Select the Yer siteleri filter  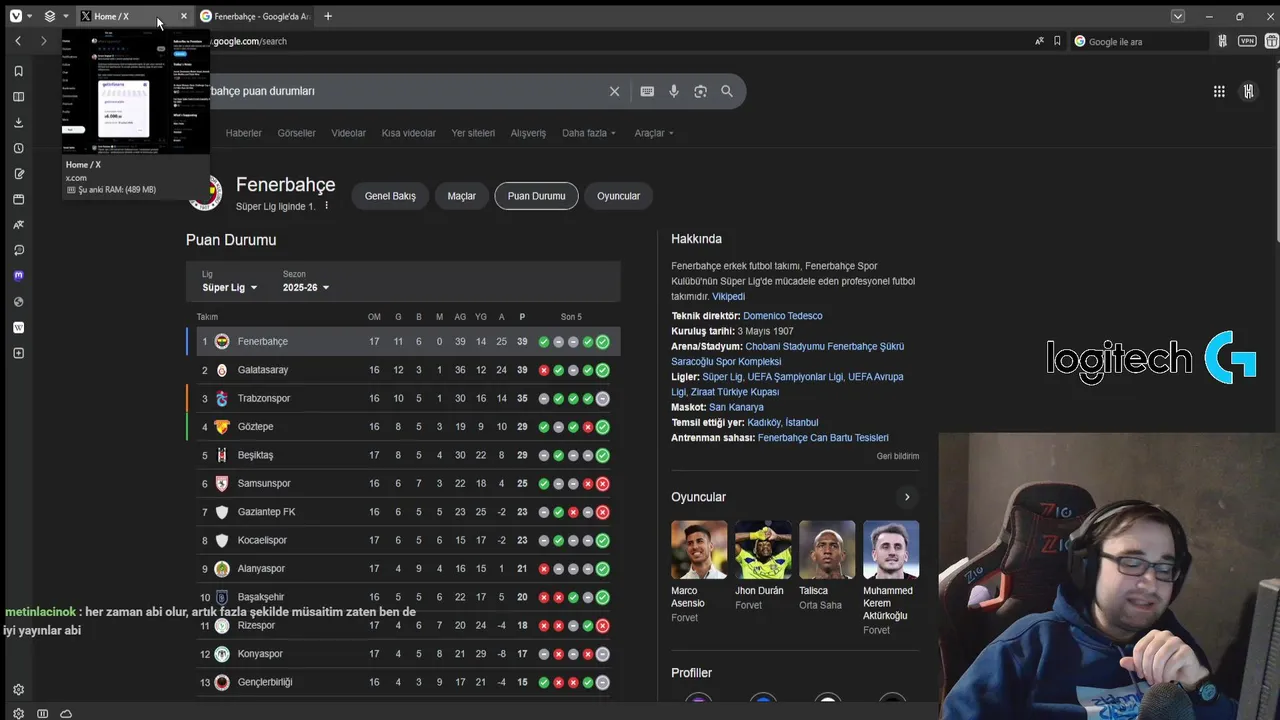click(473, 133)
